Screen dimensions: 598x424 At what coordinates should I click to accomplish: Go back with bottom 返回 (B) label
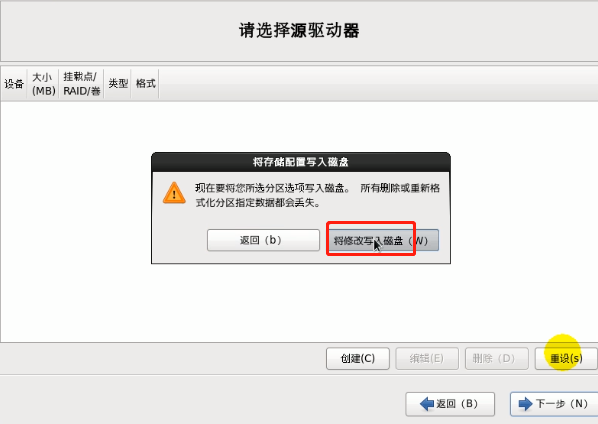457,403
